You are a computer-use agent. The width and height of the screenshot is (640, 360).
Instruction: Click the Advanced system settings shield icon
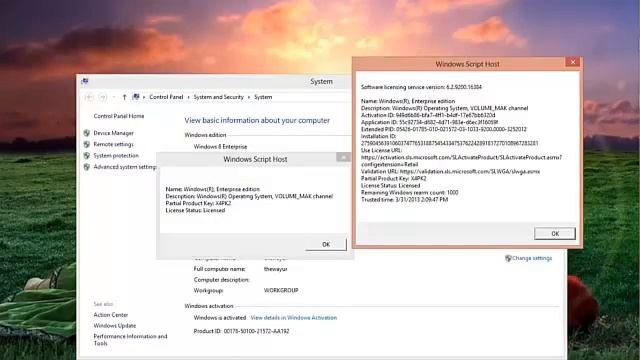87,167
